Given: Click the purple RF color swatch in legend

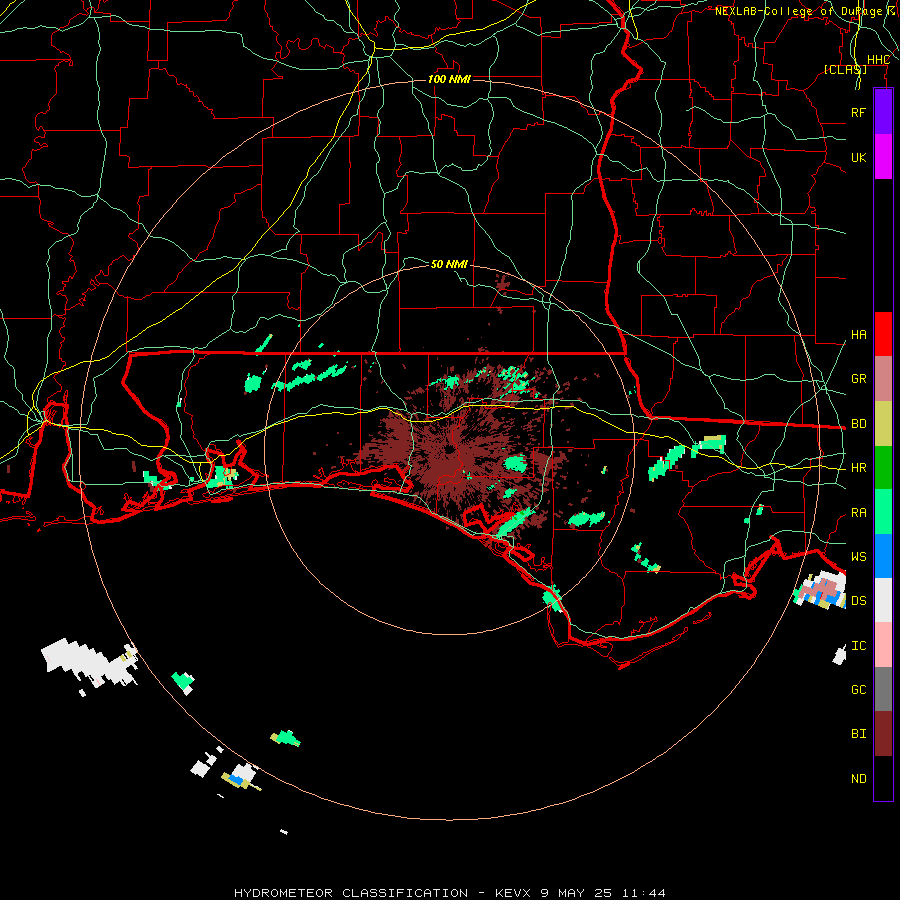Looking at the screenshot, I should (883, 112).
